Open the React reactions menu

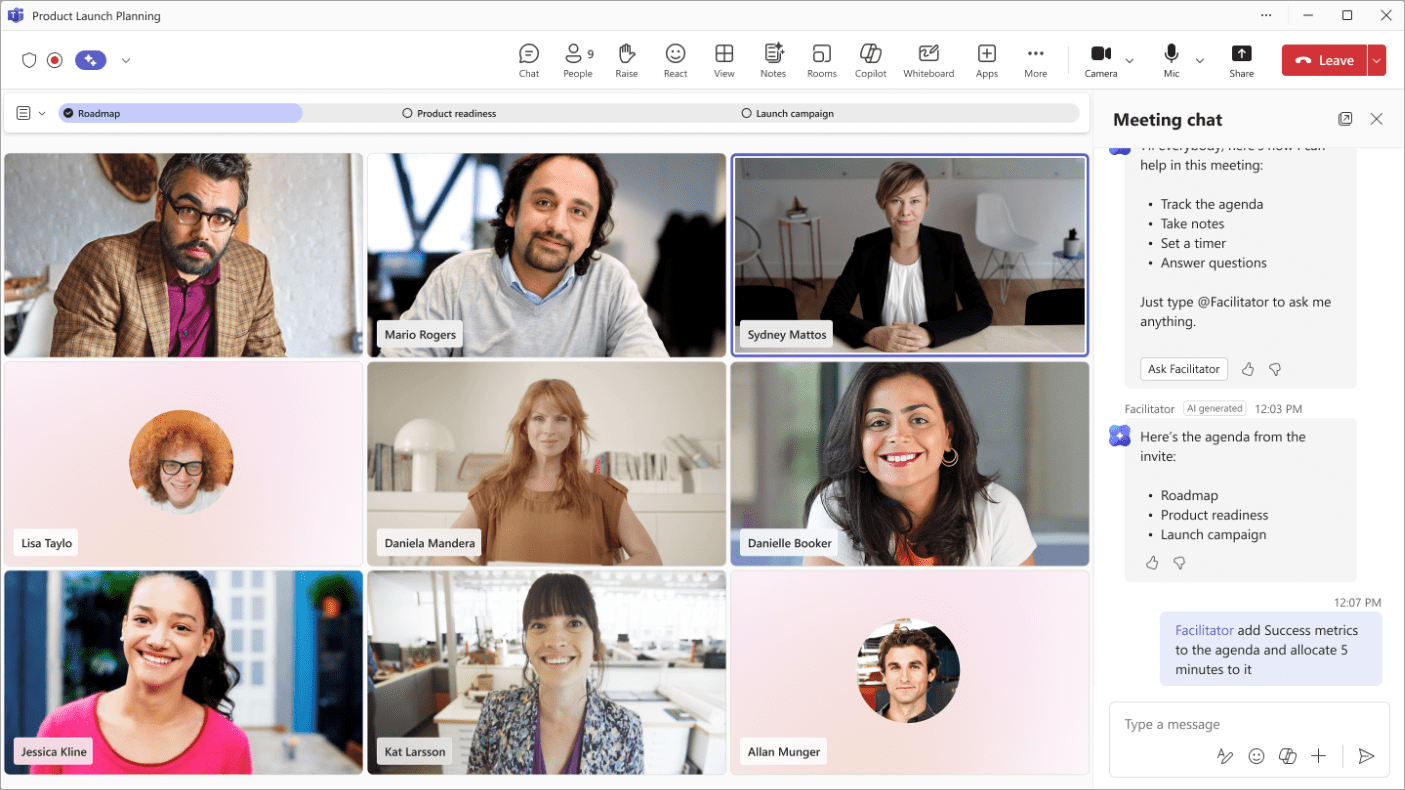tap(675, 60)
